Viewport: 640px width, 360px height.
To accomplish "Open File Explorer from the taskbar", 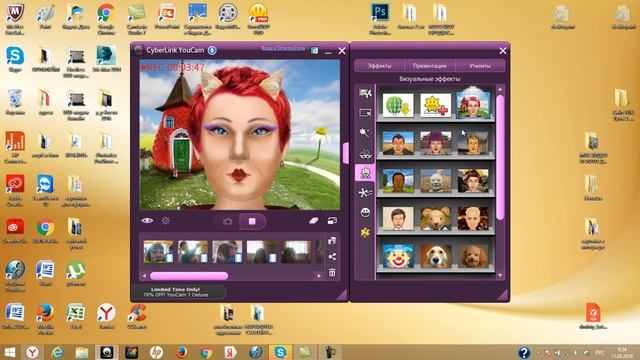I will coord(82,352).
